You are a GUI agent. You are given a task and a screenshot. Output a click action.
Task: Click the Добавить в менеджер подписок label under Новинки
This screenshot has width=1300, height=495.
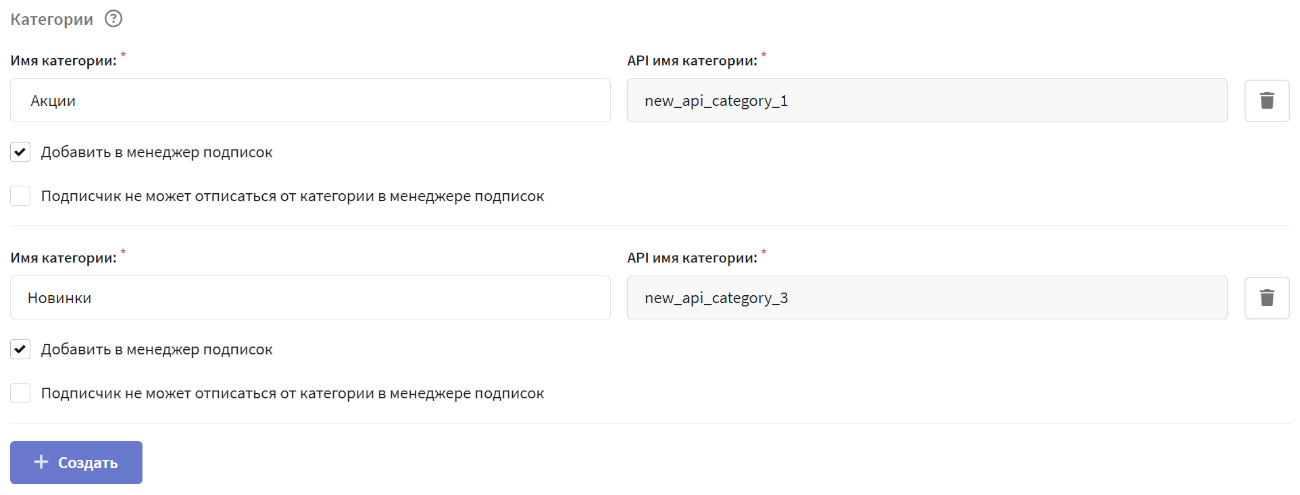(x=157, y=349)
